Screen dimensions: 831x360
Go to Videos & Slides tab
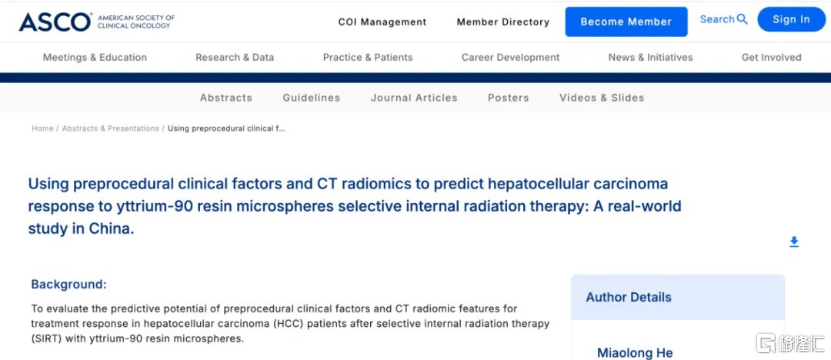point(602,98)
